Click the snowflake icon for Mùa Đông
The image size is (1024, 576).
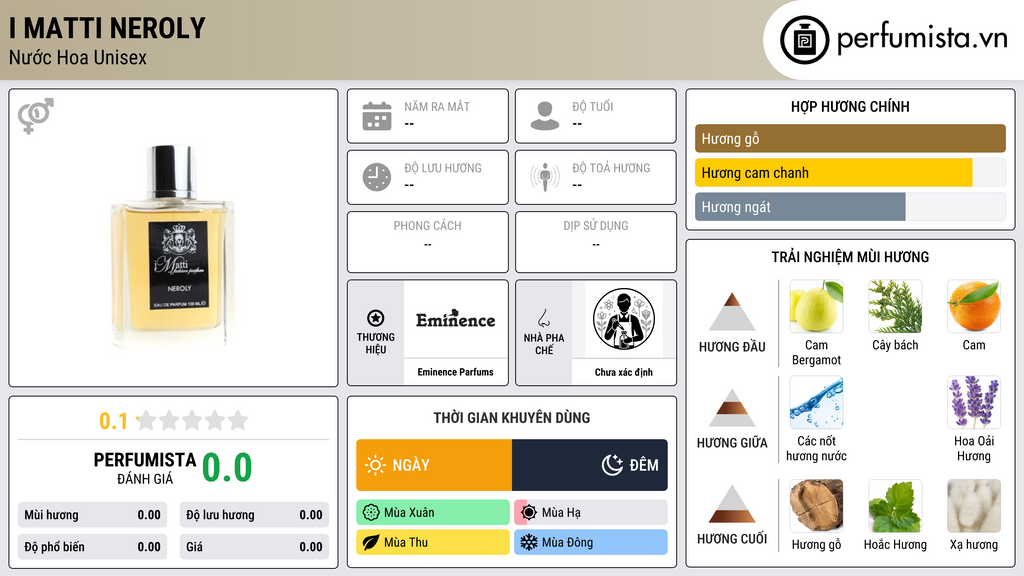(529, 542)
